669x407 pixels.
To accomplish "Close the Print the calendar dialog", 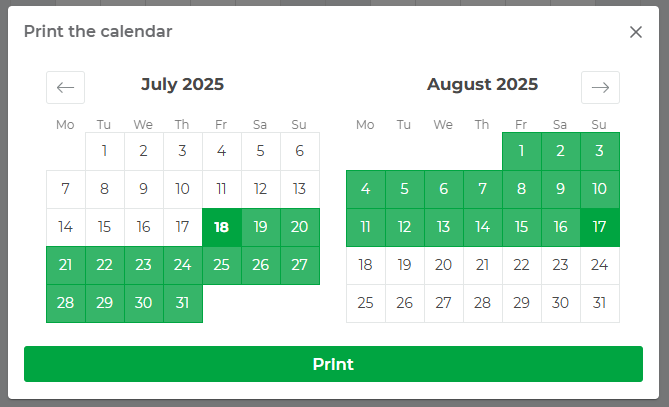I will point(636,32).
